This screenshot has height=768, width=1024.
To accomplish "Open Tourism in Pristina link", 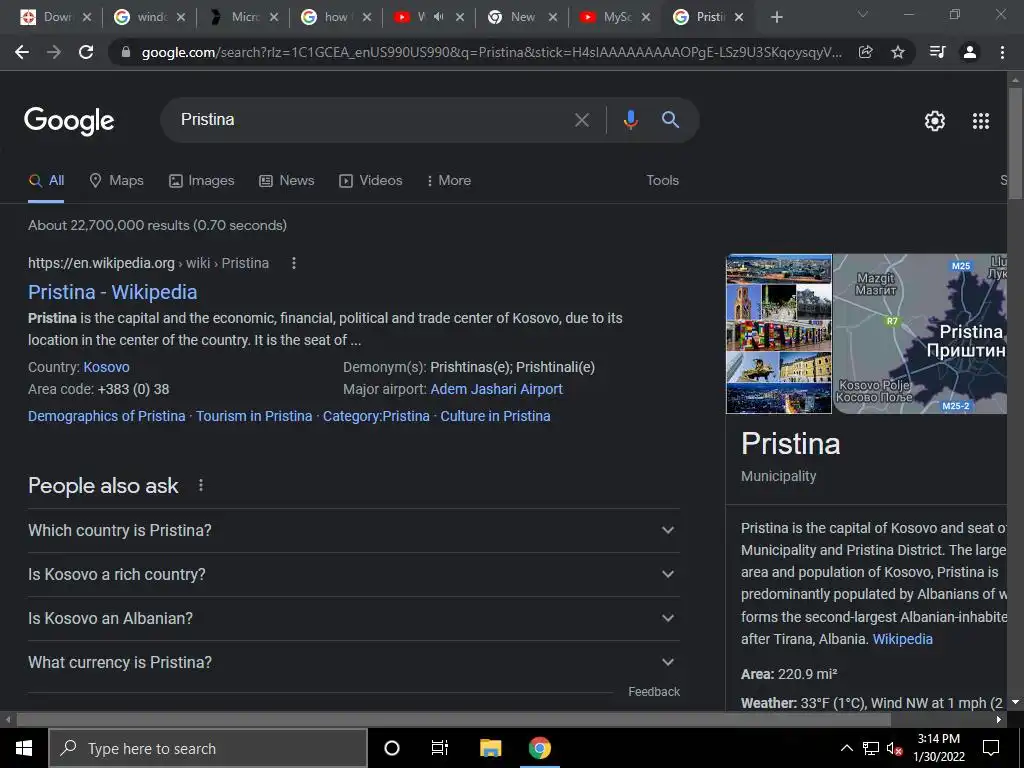I will coord(254,416).
